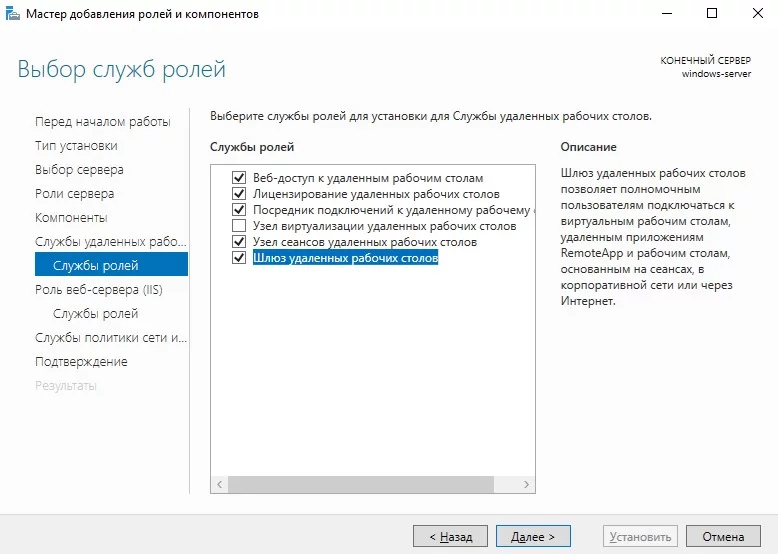This screenshot has height=554, width=778.
Task: Maximize the wizard window
Action: pyautogui.click(x=712, y=13)
